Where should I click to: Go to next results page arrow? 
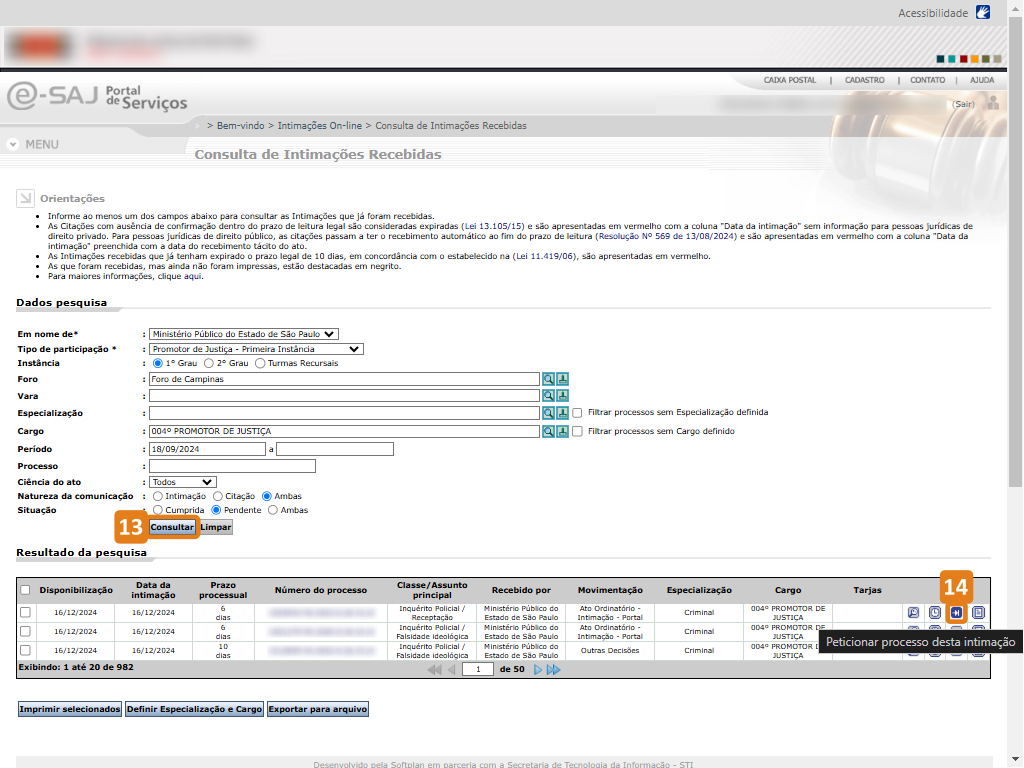(538, 669)
